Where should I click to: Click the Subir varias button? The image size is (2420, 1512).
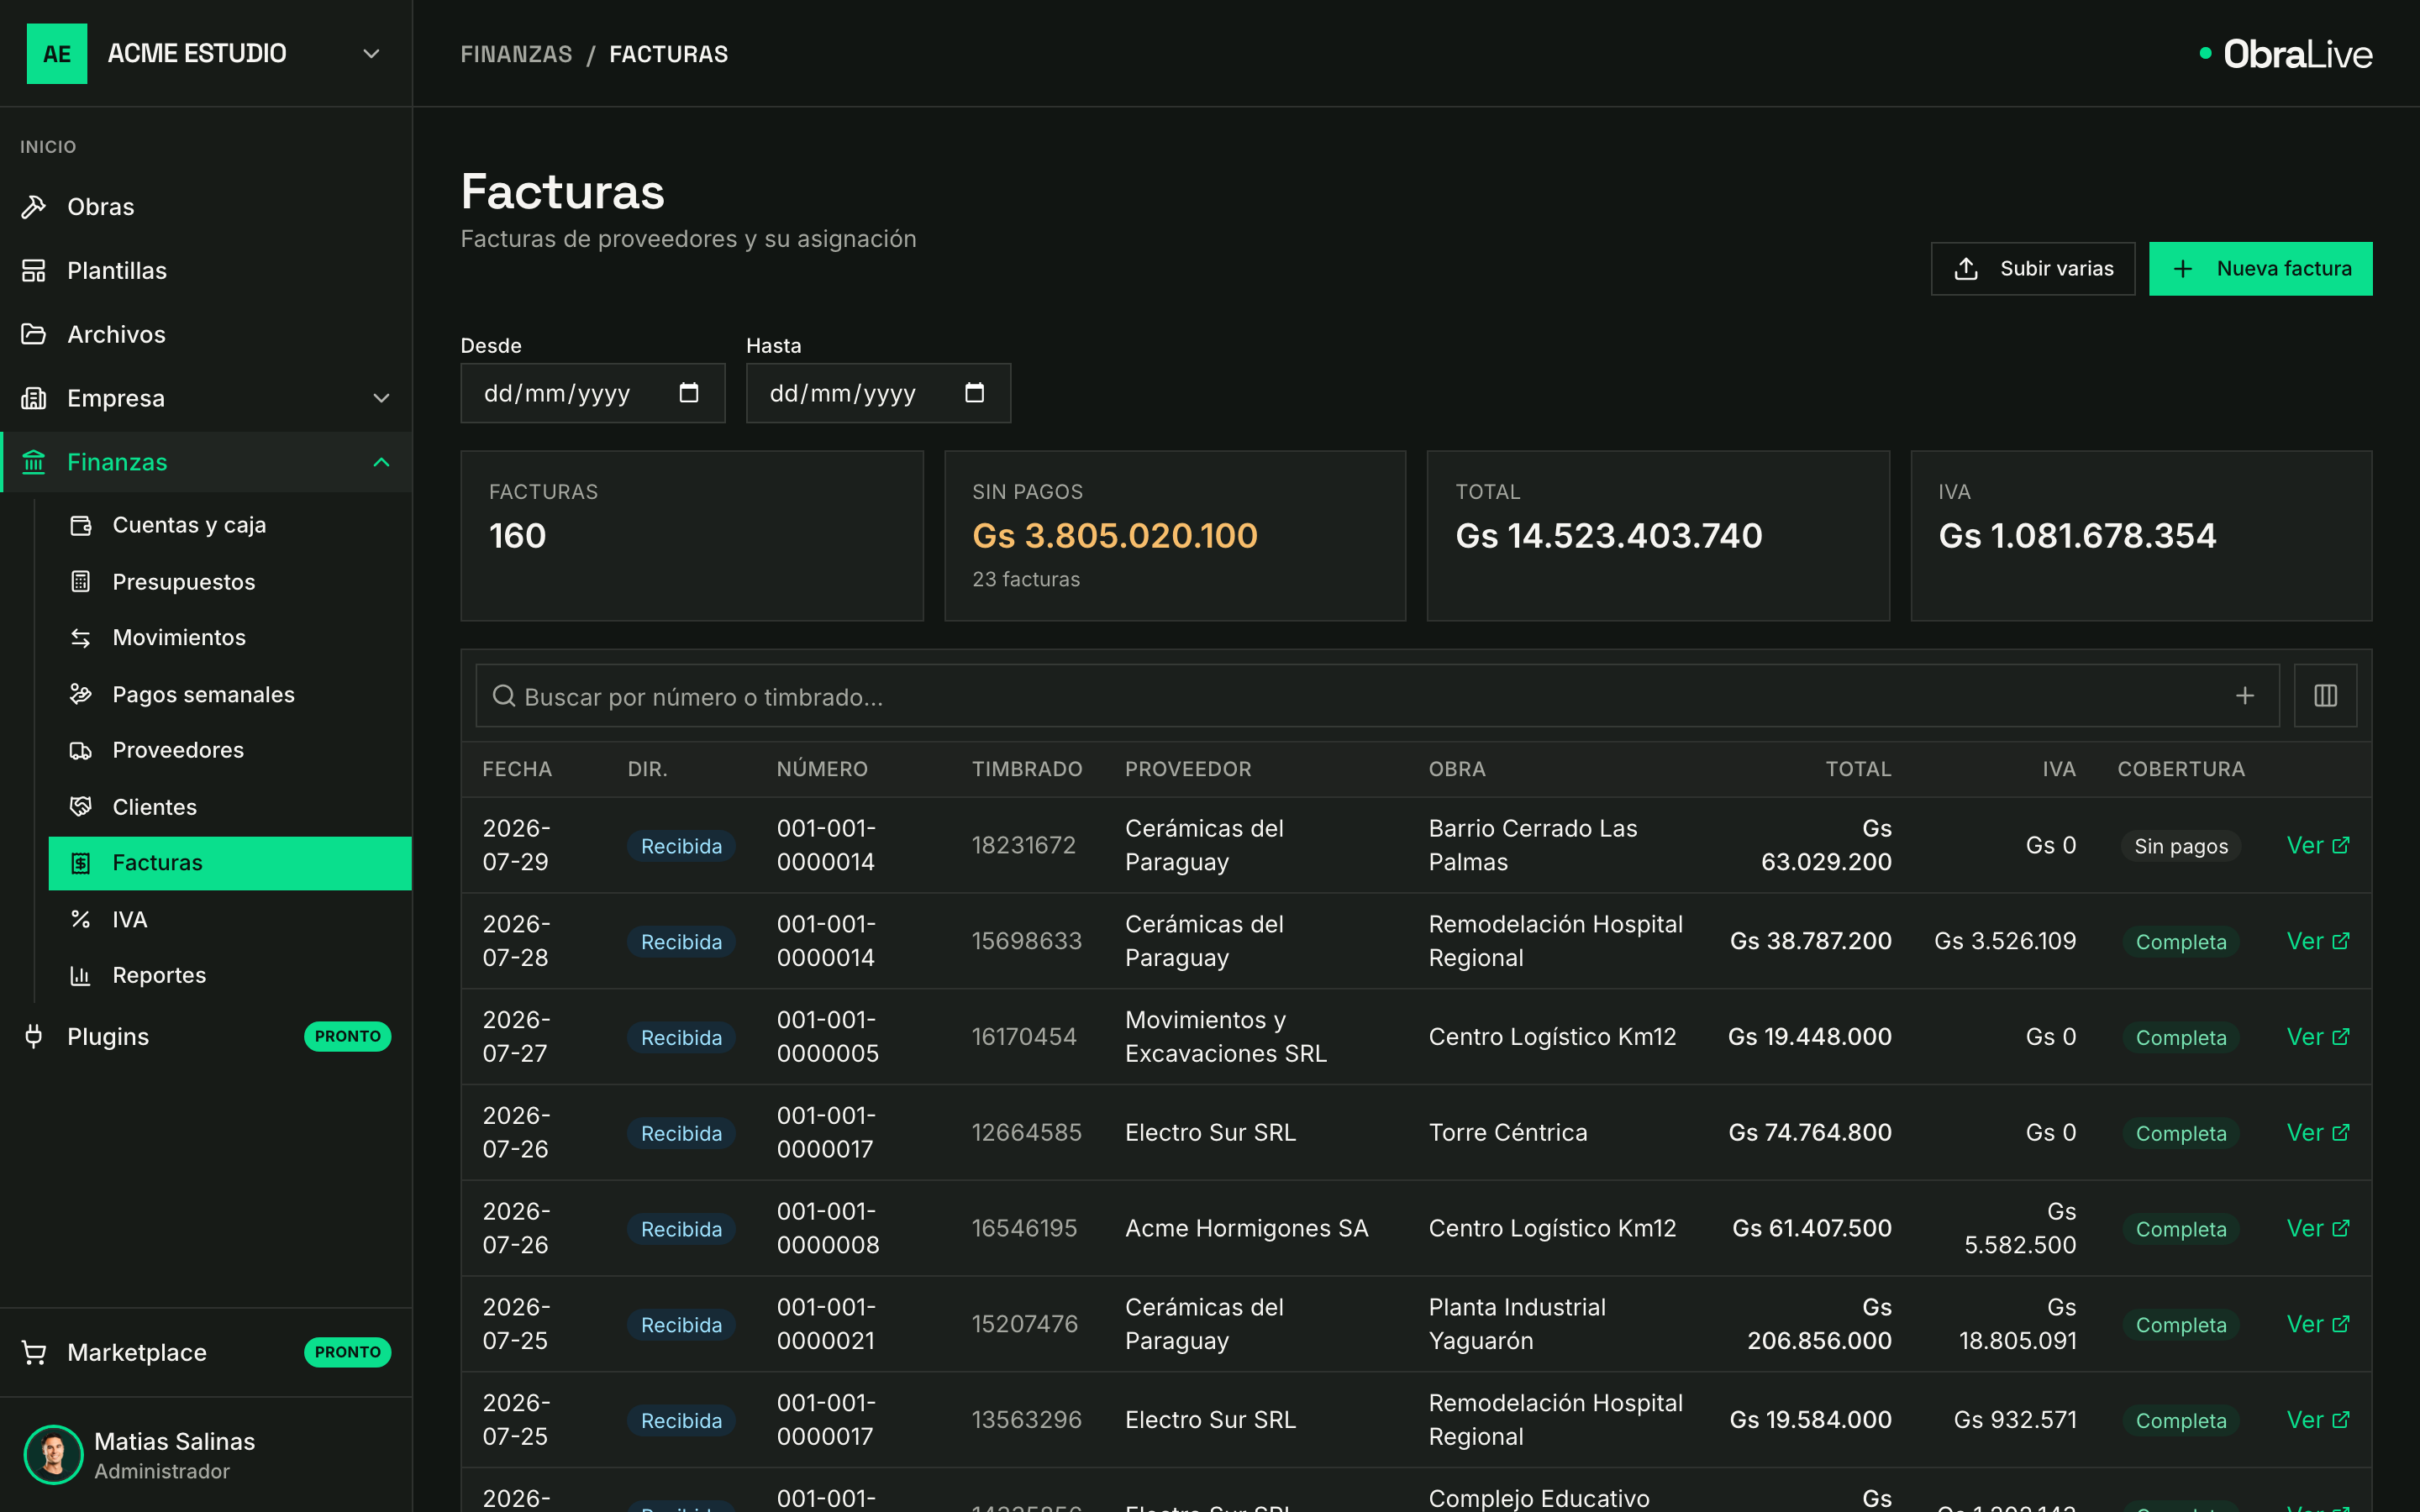point(2032,268)
